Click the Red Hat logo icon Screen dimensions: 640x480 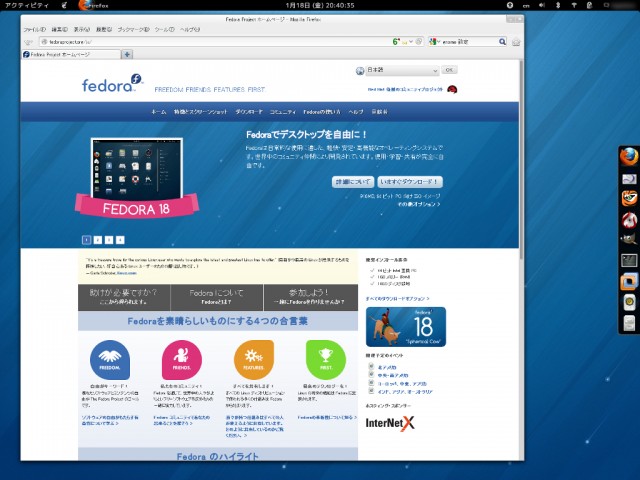click(452, 89)
